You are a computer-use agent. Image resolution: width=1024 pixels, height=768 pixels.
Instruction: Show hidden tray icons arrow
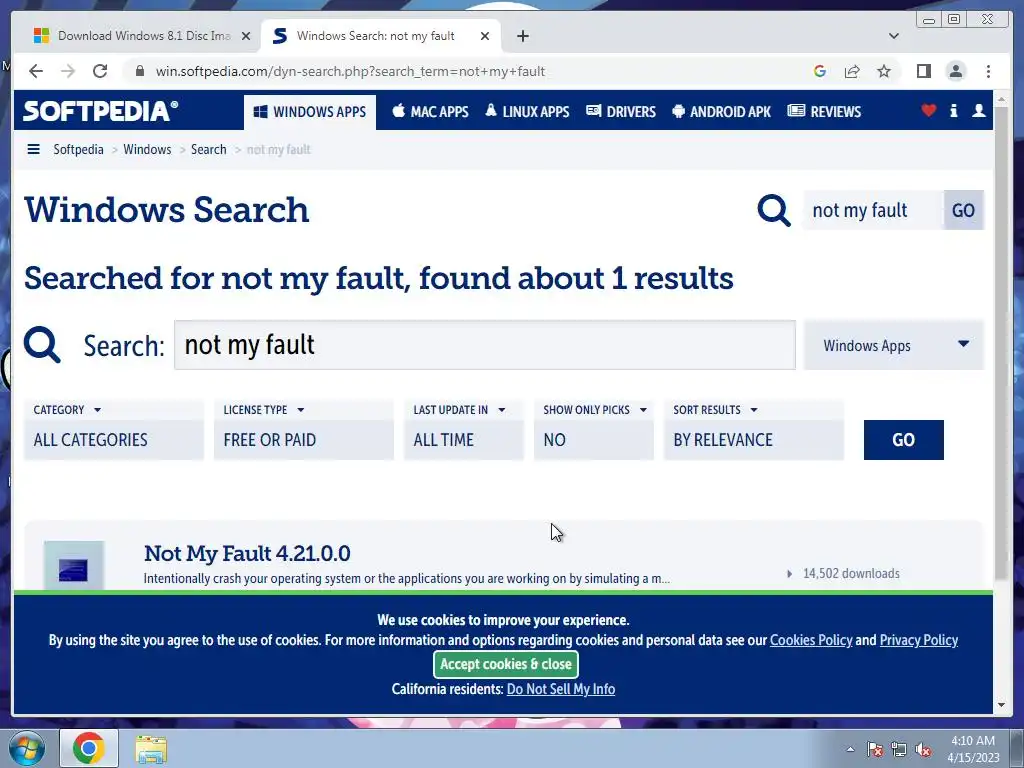(850, 749)
